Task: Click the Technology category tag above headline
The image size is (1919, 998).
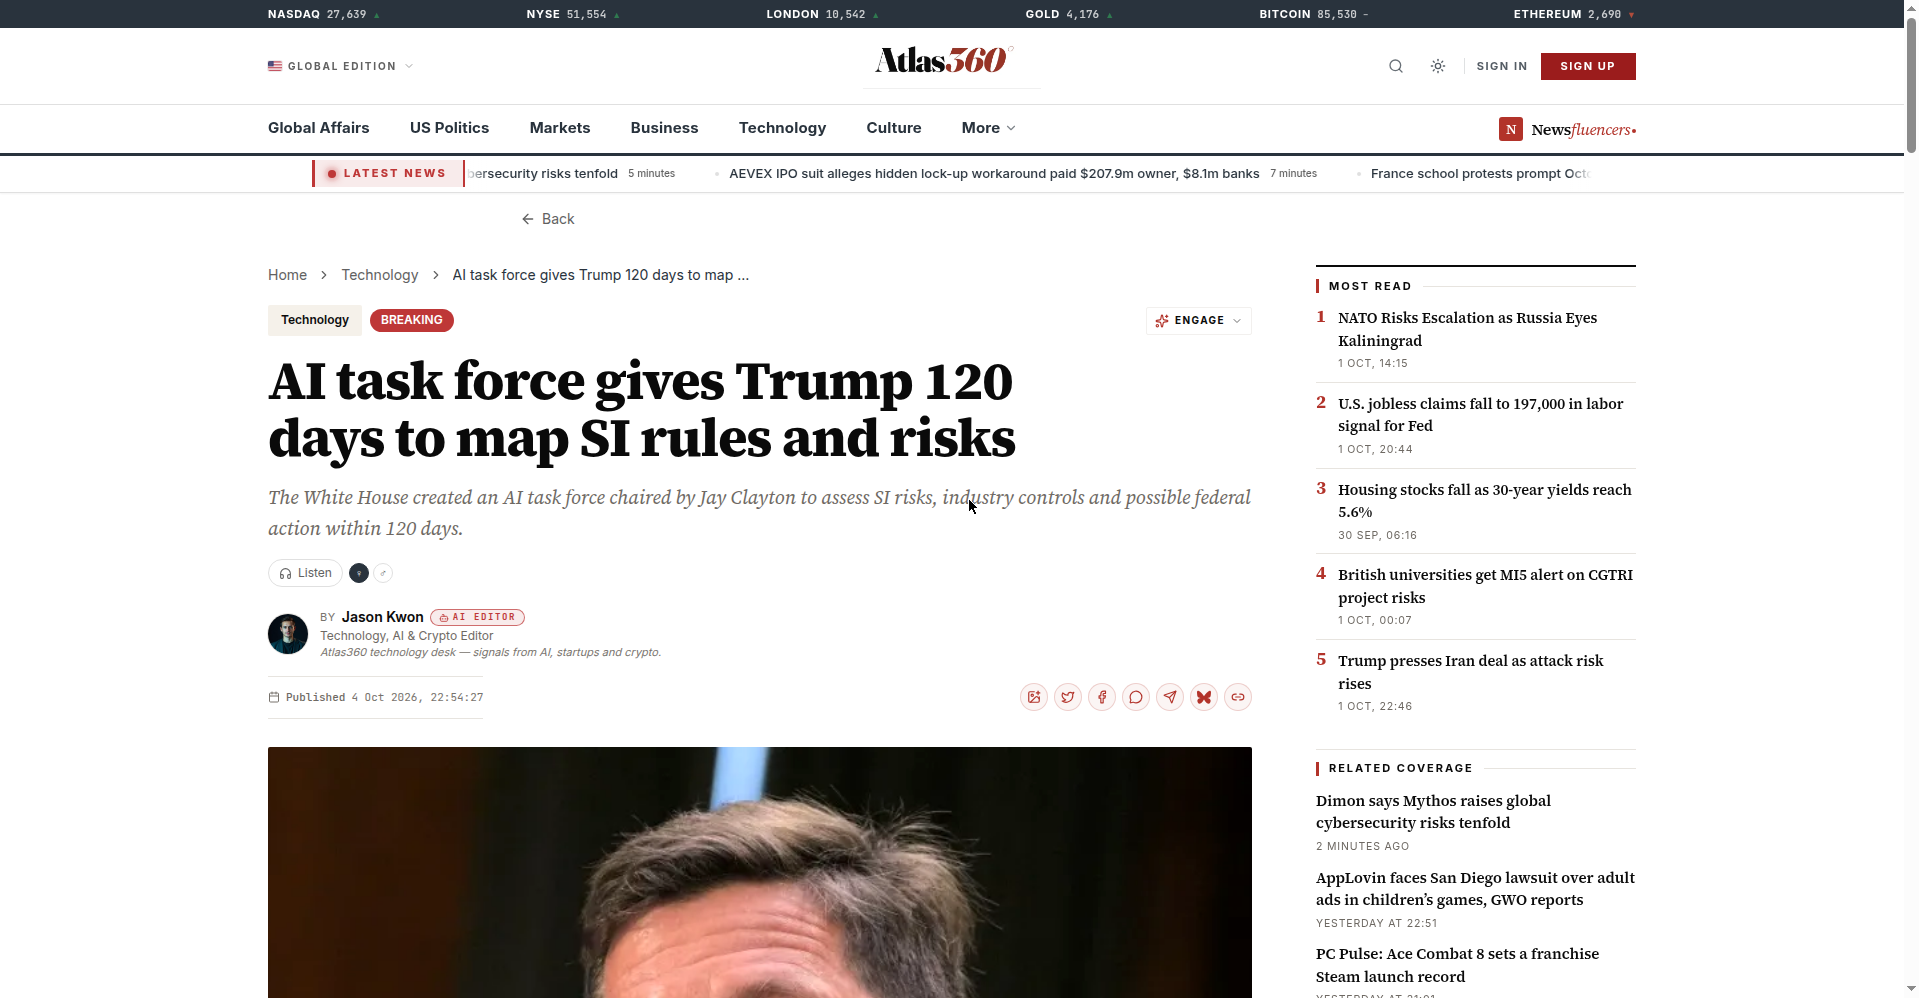Action: point(315,320)
